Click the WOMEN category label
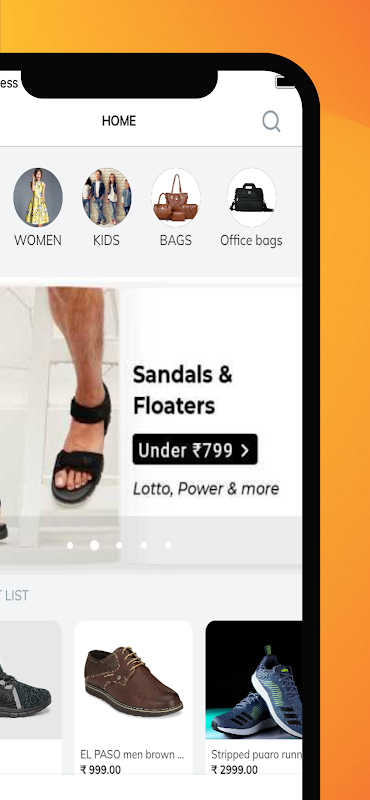 (38, 240)
